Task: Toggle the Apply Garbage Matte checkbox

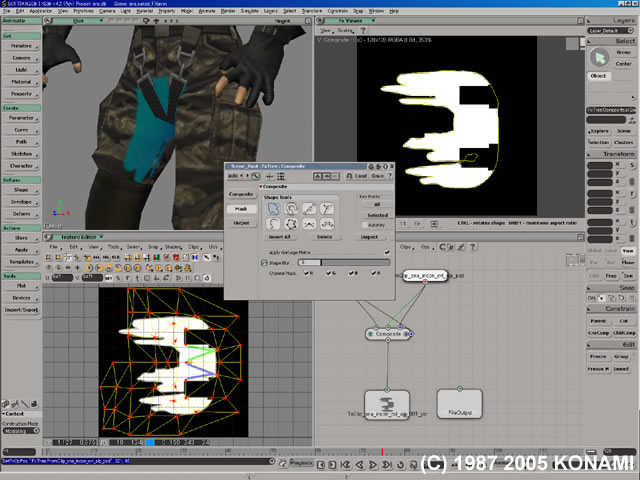Action: (387, 252)
